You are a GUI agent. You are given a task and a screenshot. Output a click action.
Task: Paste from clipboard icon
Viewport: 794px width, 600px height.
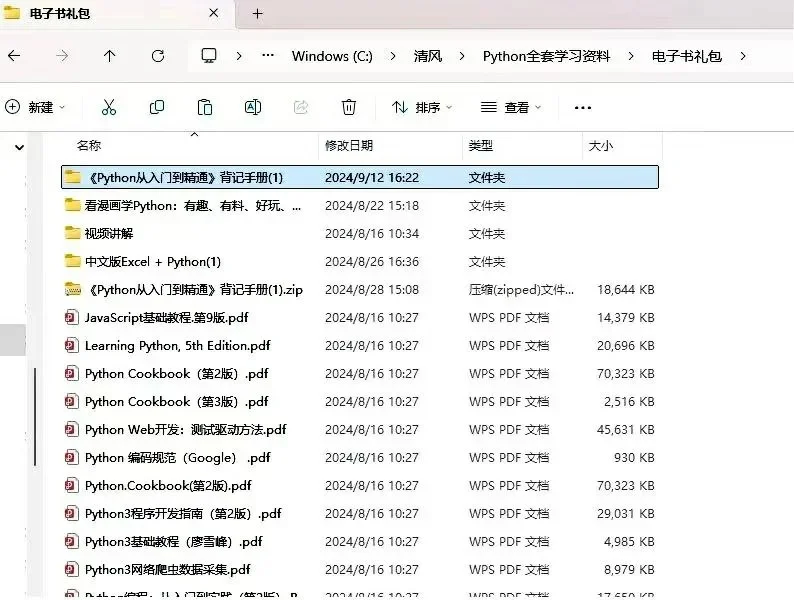coord(205,107)
